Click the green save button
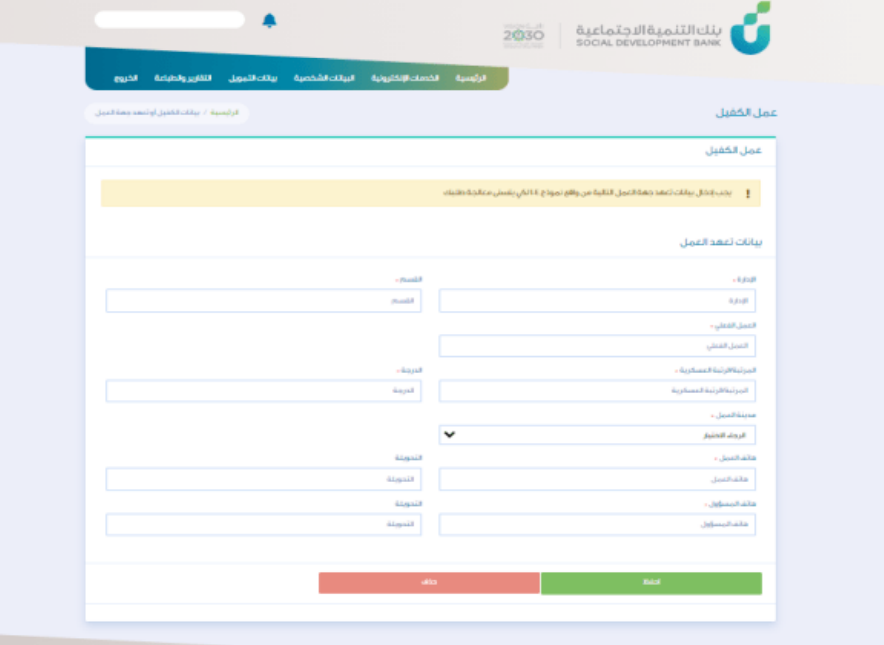 point(651,583)
